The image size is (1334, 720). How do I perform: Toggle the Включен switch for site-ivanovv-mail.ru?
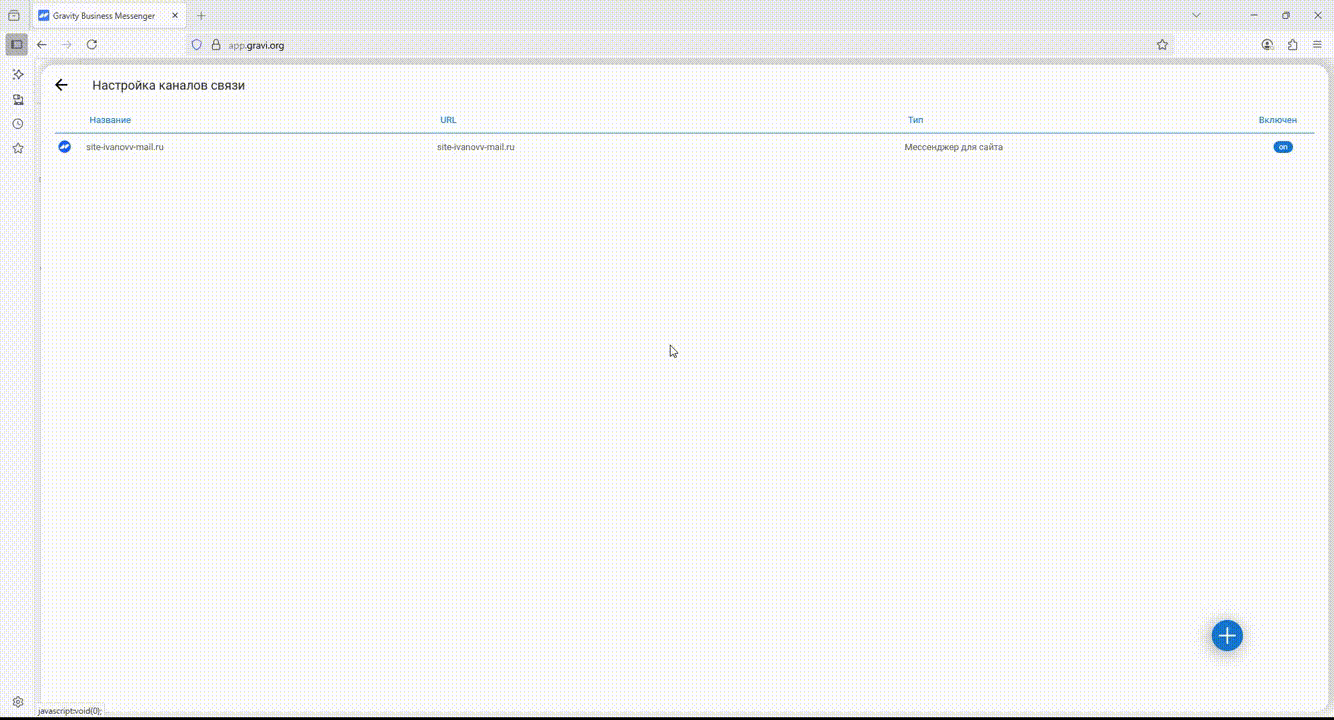[1282, 147]
